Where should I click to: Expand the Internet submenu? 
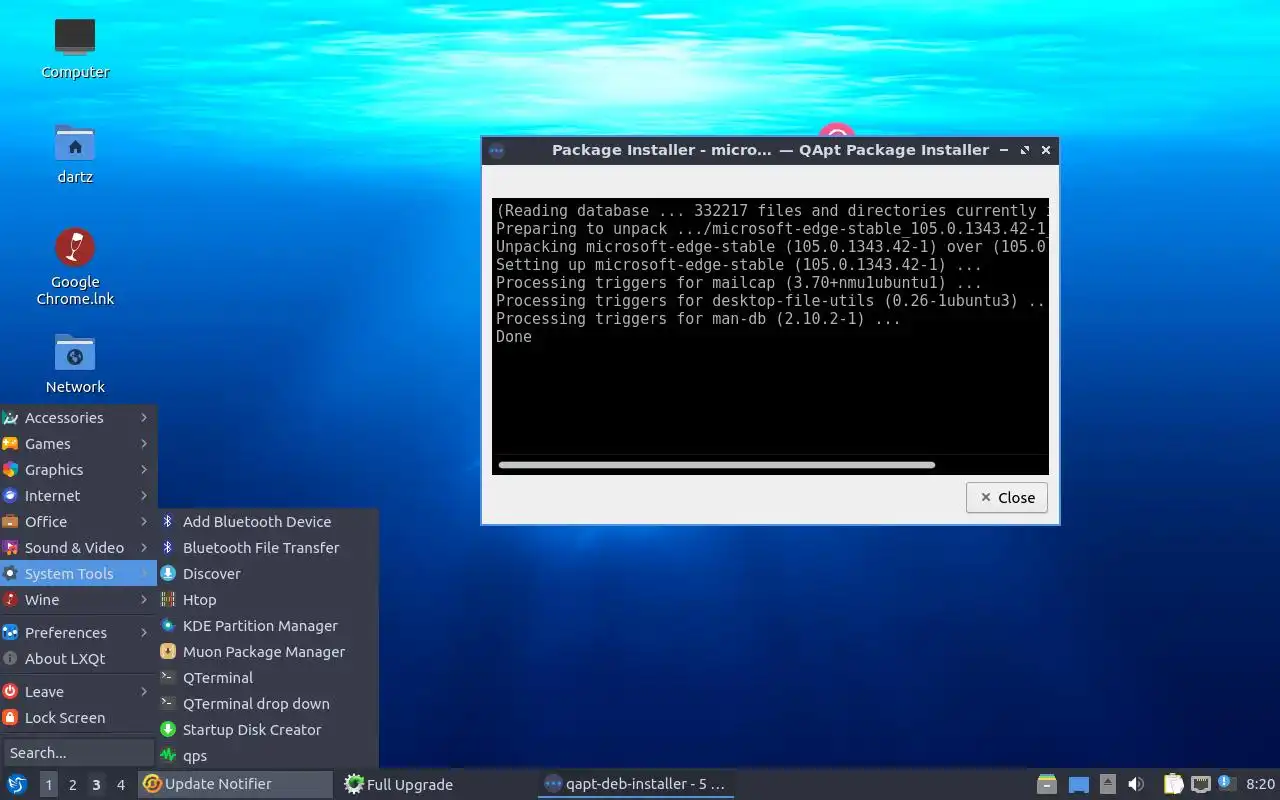click(x=78, y=495)
